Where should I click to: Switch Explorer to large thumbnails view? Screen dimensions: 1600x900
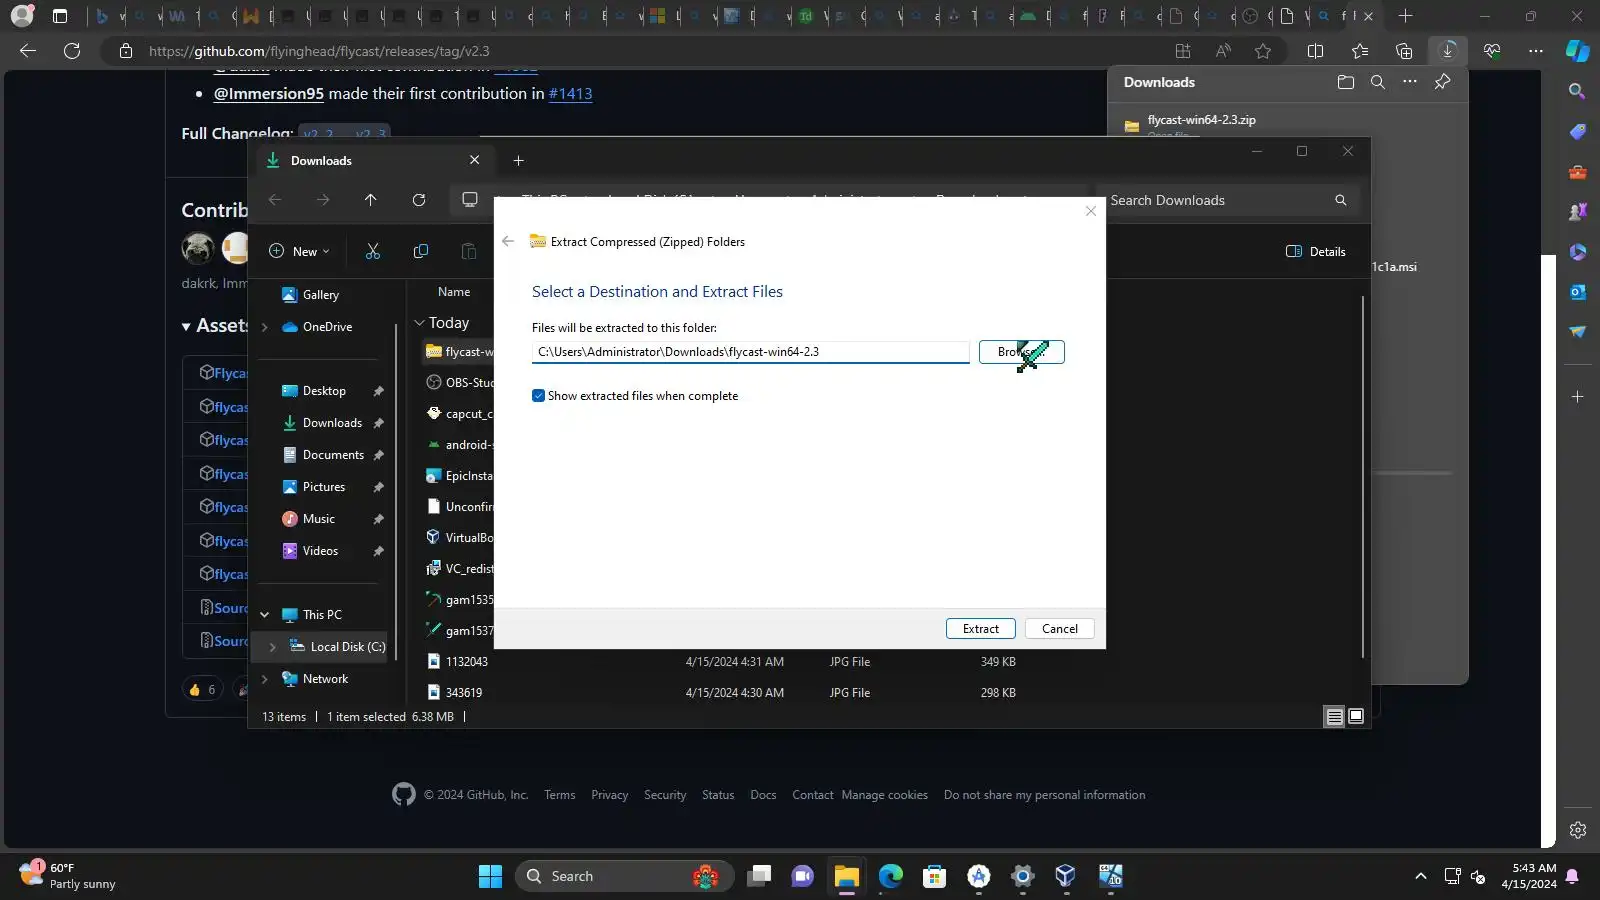pyautogui.click(x=1356, y=716)
